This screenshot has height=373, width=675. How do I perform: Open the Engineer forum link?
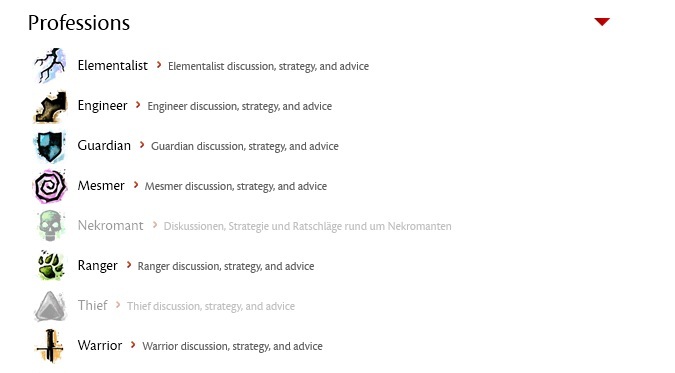pyautogui.click(x=102, y=106)
